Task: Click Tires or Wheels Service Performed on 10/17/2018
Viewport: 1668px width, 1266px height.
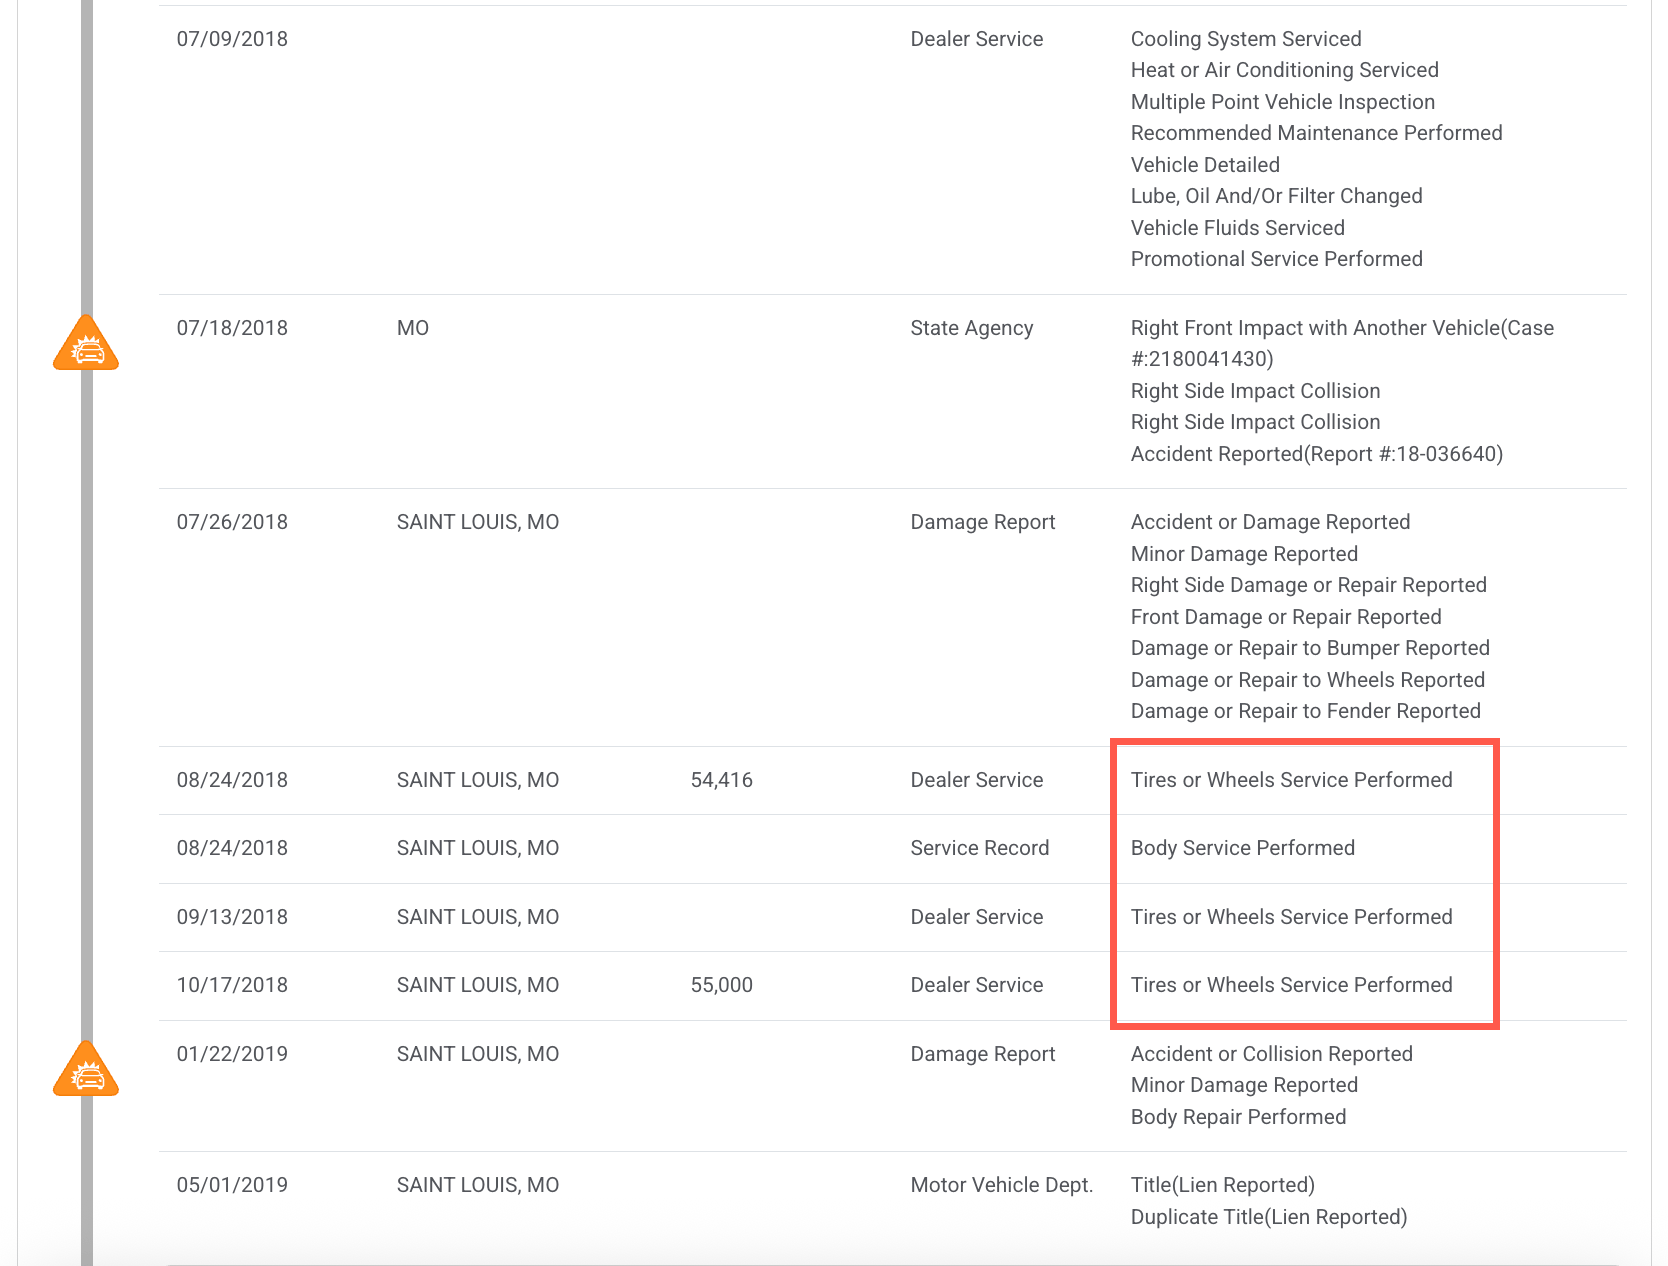Action: [1291, 985]
